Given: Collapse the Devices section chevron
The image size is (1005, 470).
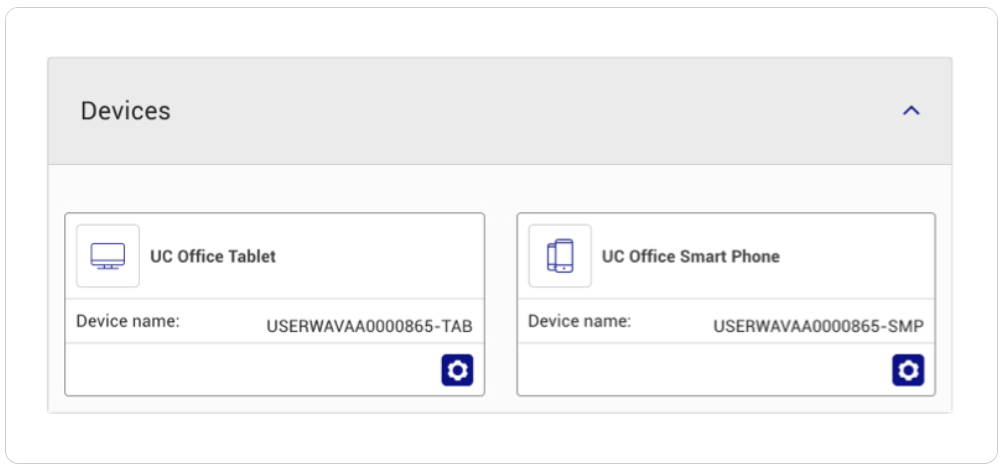Looking at the screenshot, I should coord(911,111).
